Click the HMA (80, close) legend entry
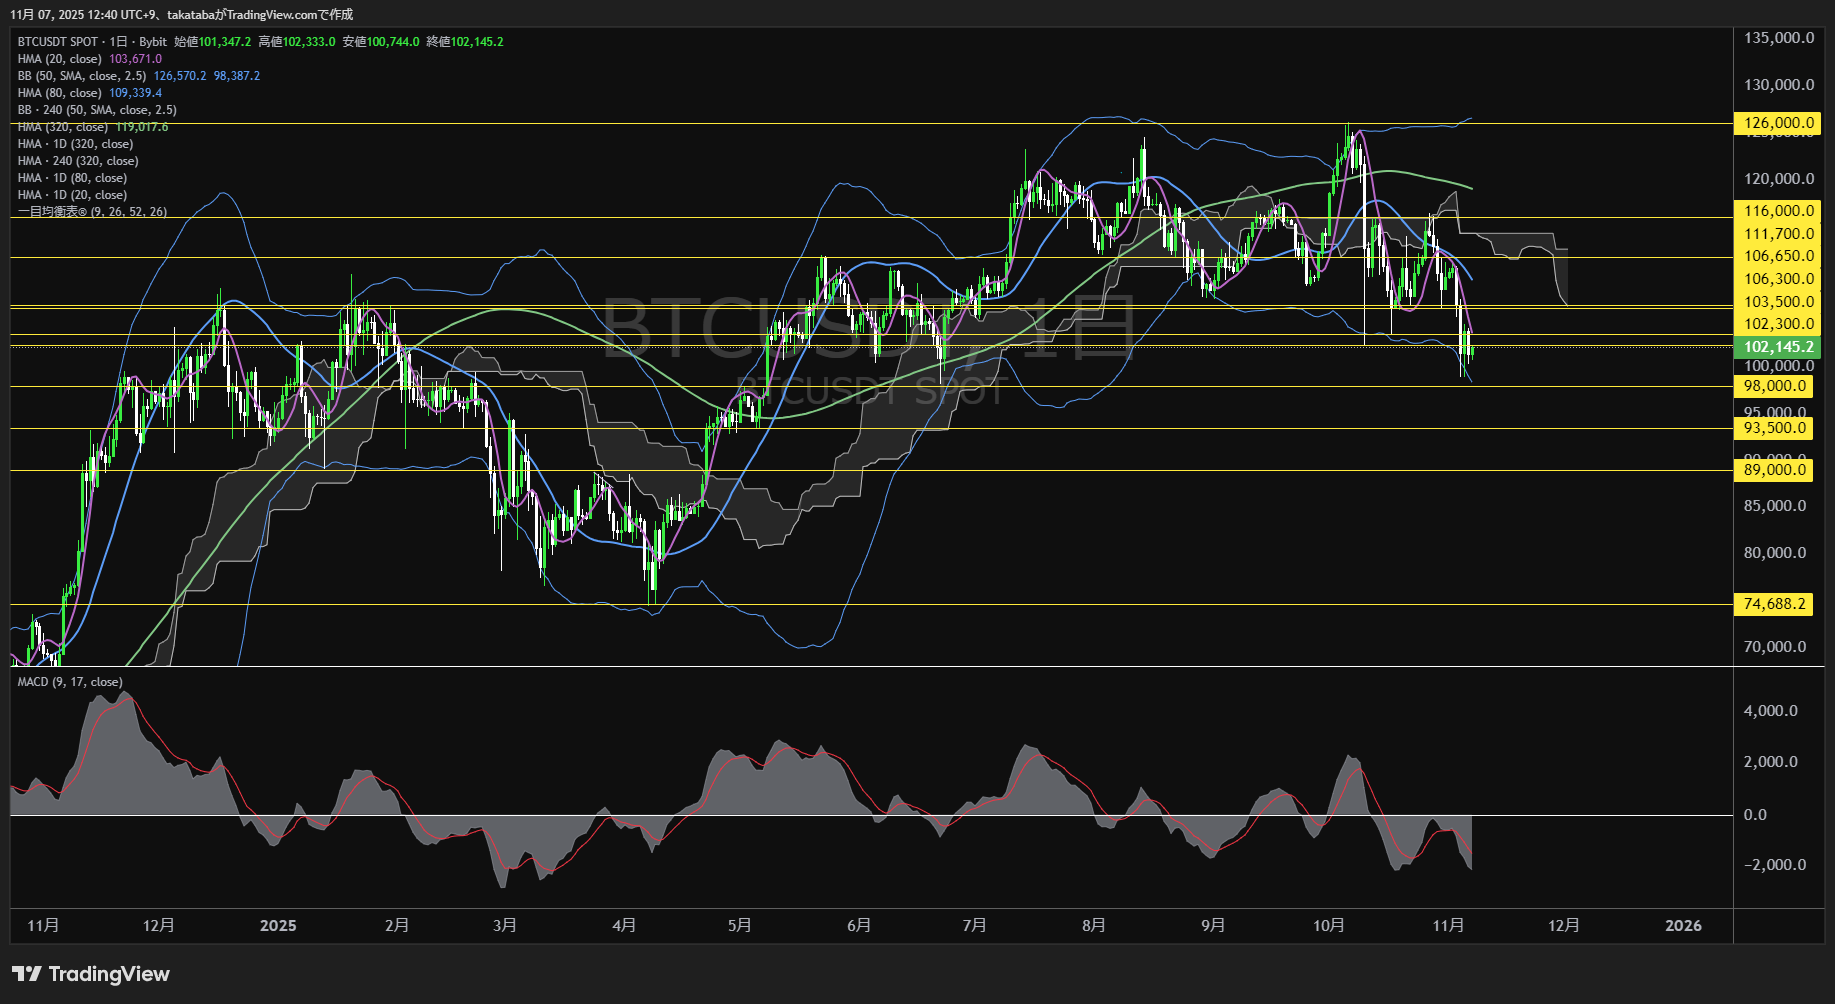The image size is (1835, 1004). pyautogui.click(x=60, y=93)
